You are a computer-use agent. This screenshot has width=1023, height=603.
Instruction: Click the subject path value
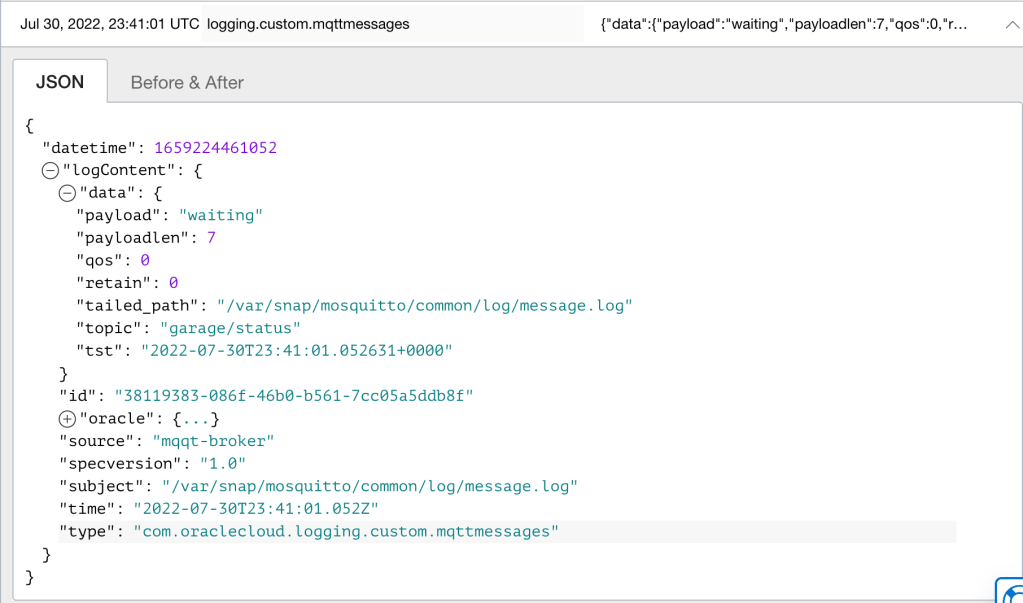click(x=370, y=486)
